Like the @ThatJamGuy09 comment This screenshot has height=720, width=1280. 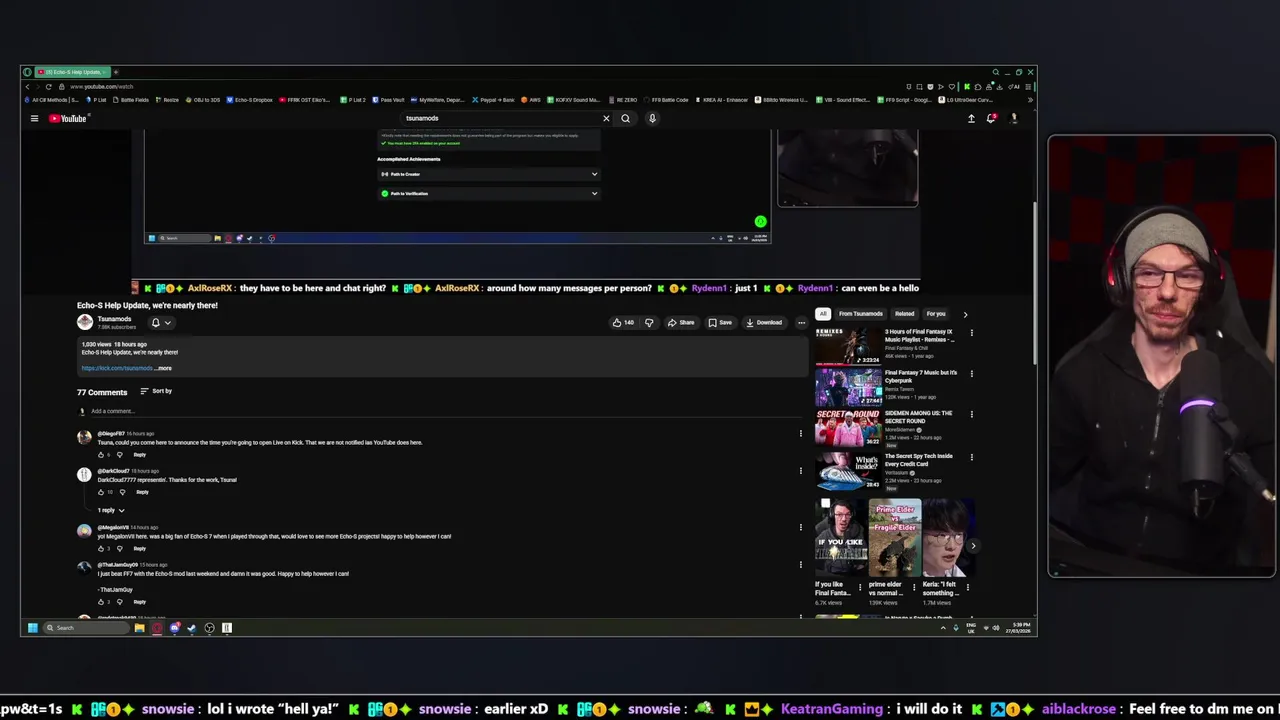[x=101, y=602]
